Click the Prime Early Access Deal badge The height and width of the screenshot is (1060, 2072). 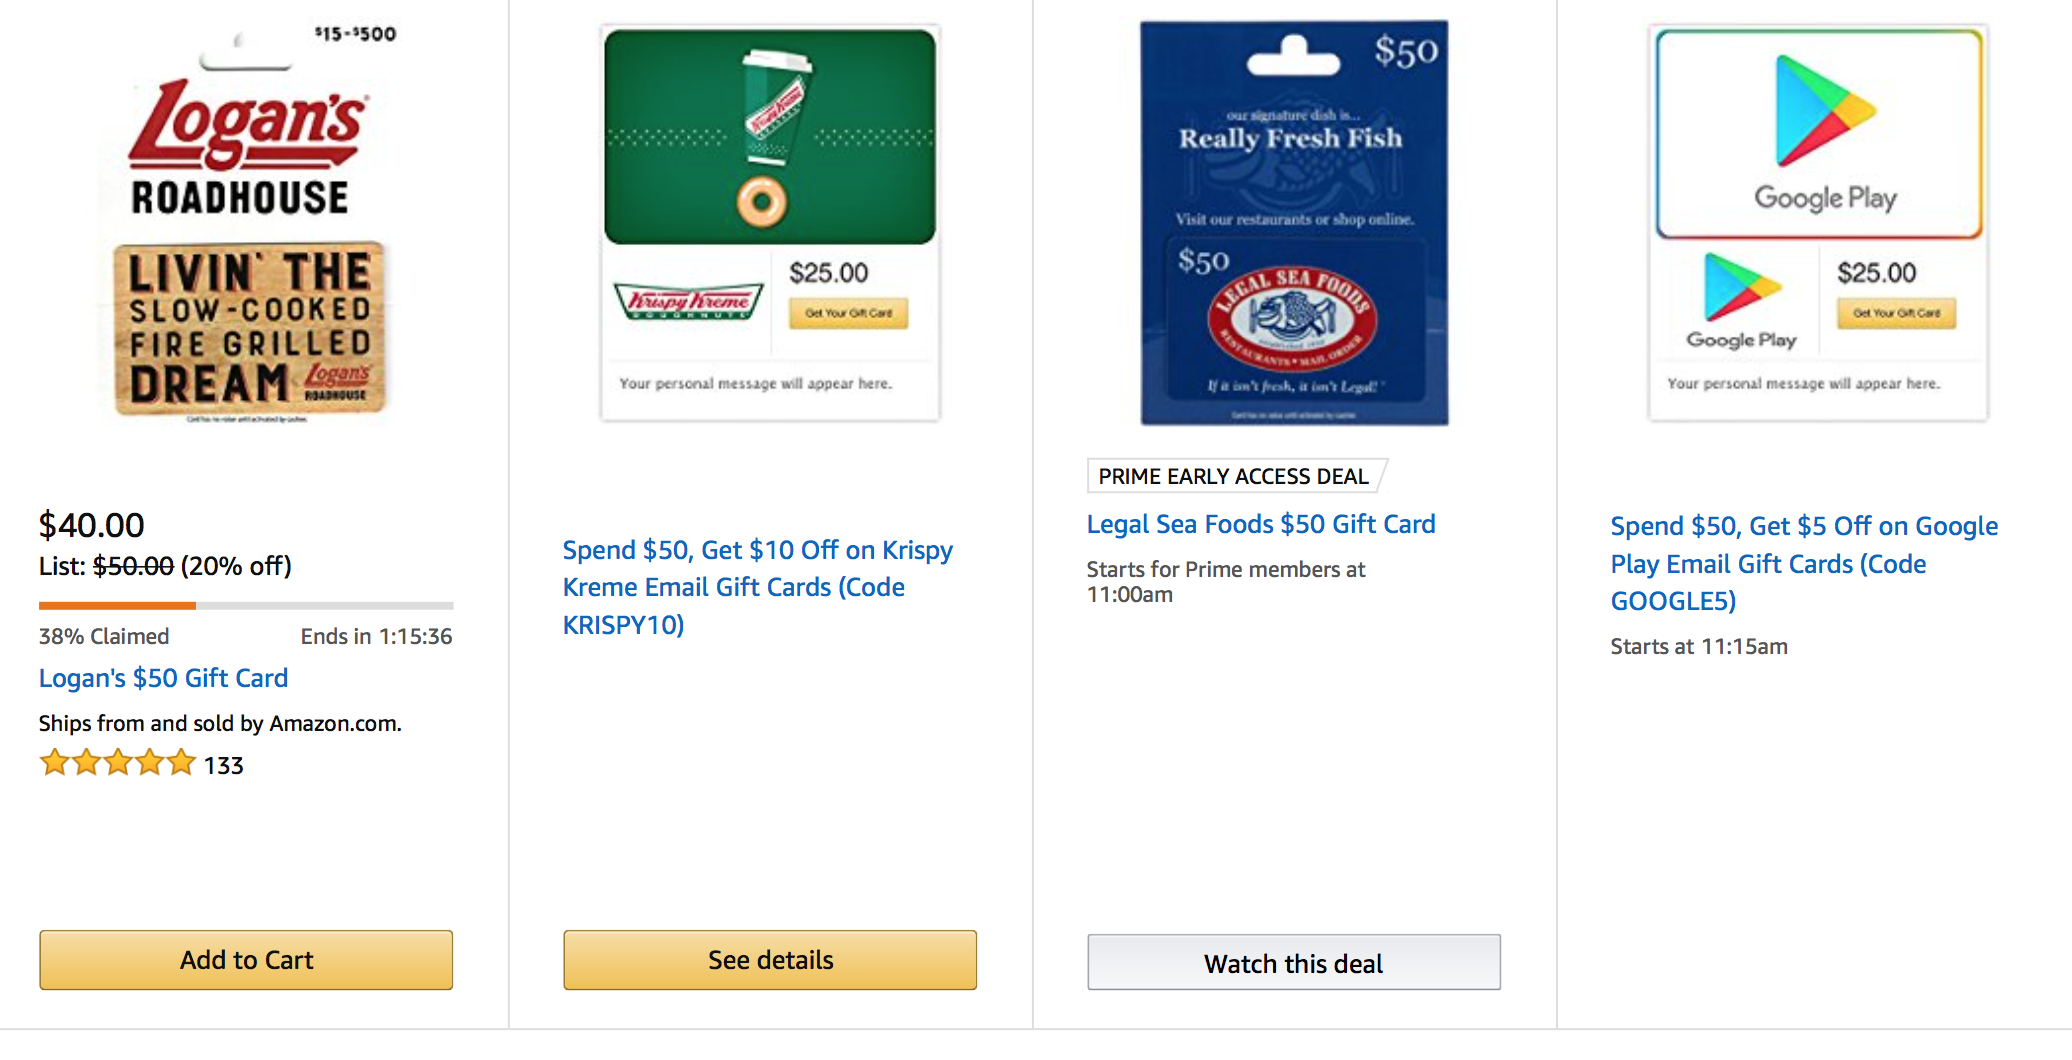(x=1234, y=476)
